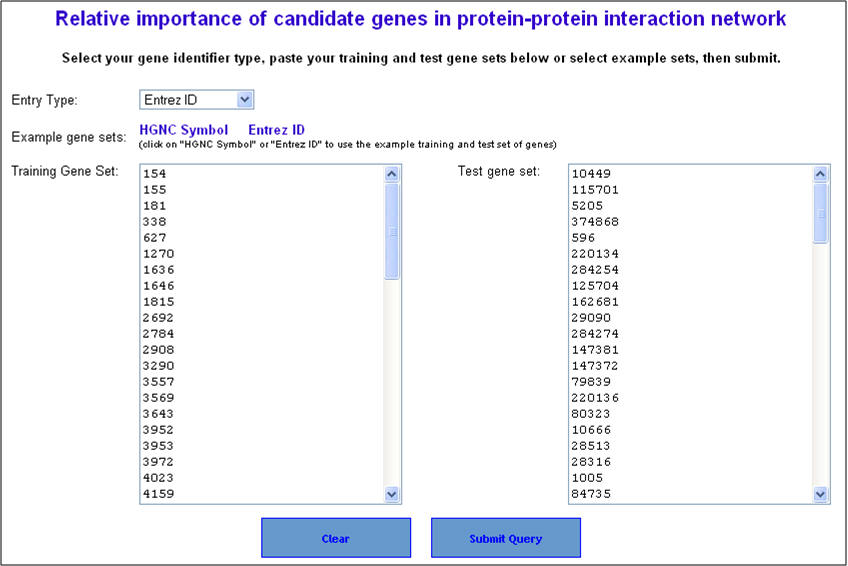Screen dimensions: 848x566
Task: Click the Clear button
Action: pos(336,538)
